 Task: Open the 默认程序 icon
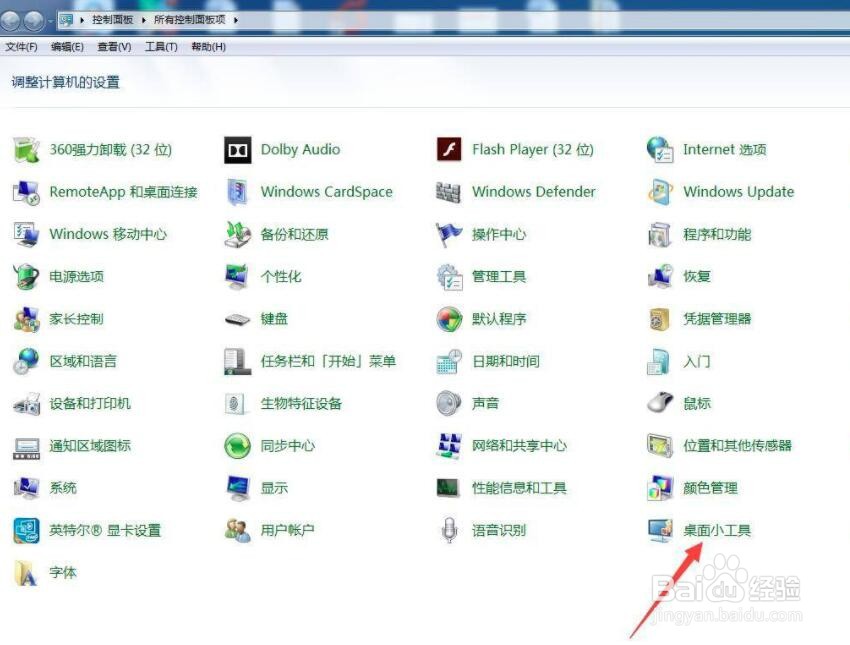449,319
